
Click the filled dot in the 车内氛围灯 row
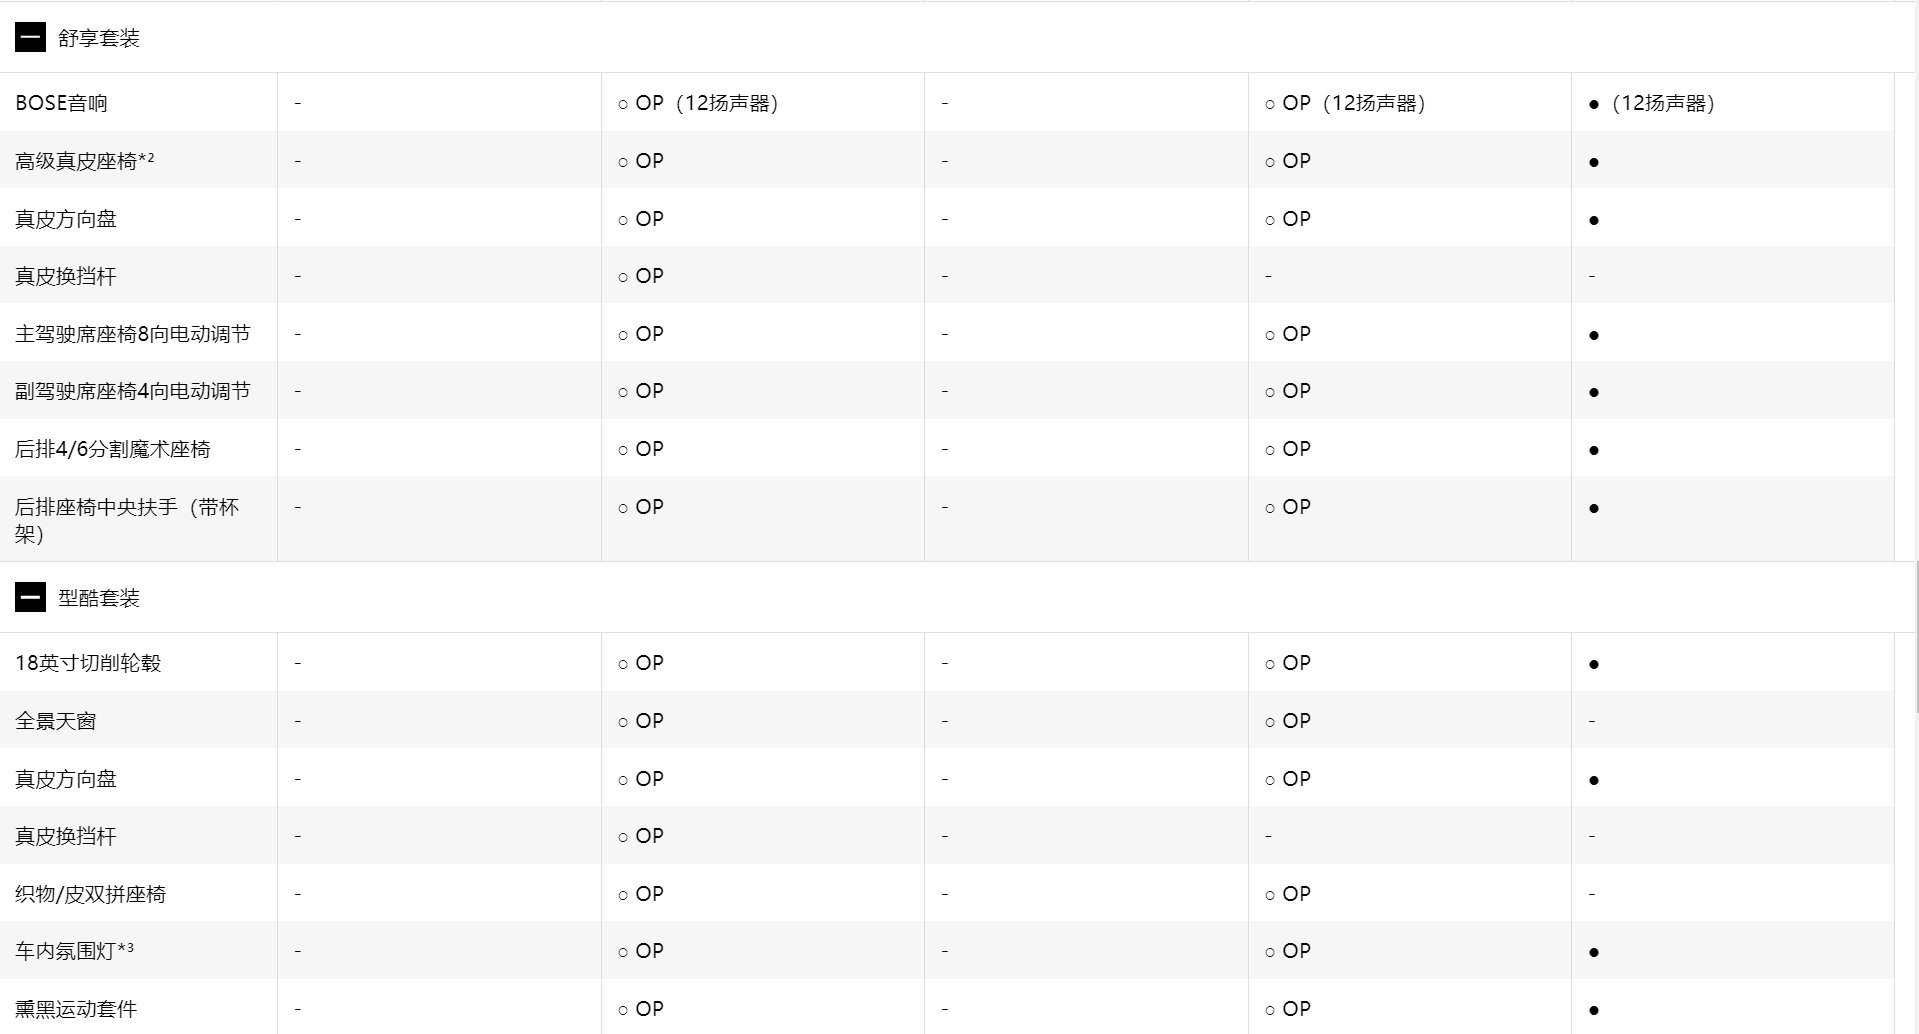tap(1594, 952)
